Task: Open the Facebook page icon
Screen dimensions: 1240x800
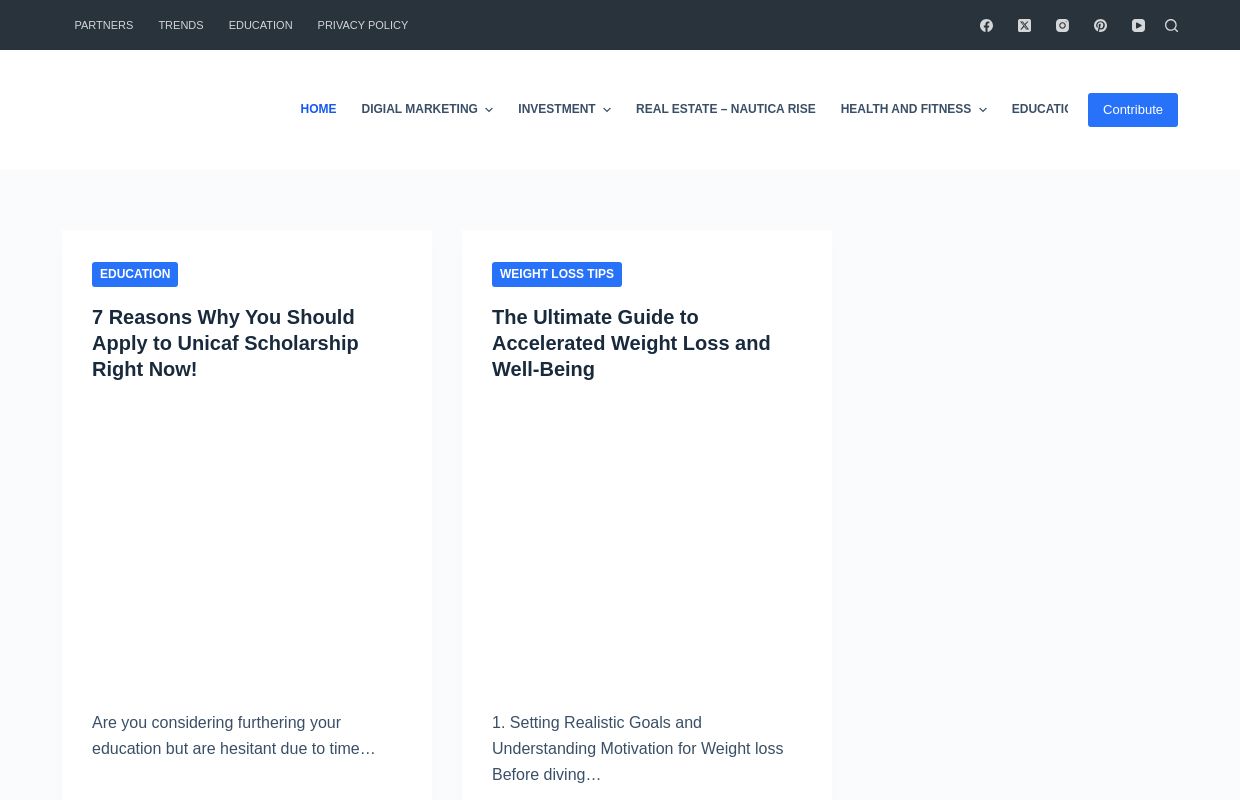Action: pyautogui.click(x=986, y=25)
